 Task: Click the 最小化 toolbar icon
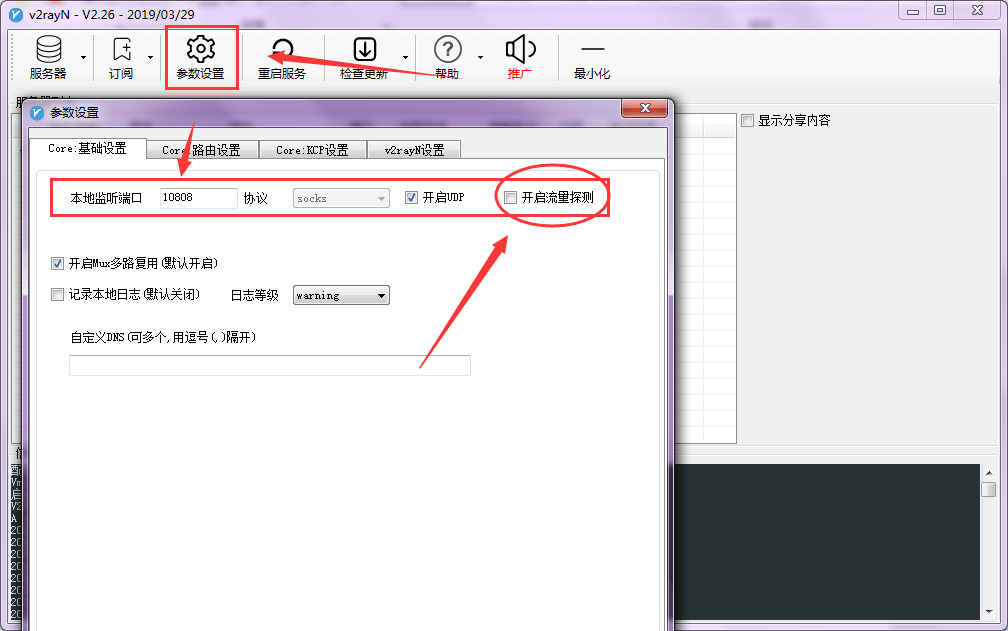click(592, 50)
